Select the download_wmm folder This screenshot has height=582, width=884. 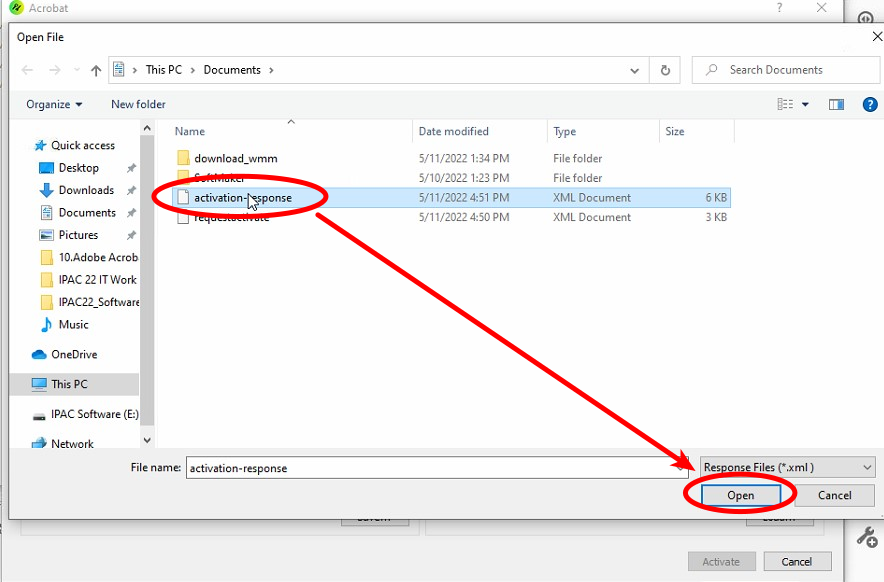point(235,158)
